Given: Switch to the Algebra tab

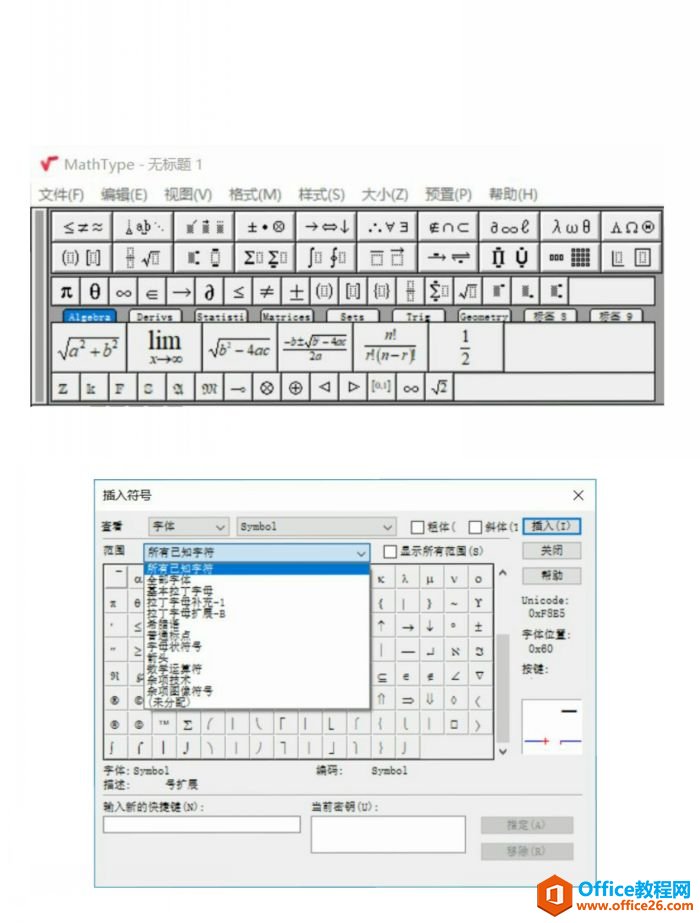Looking at the screenshot, I should 89,317.
